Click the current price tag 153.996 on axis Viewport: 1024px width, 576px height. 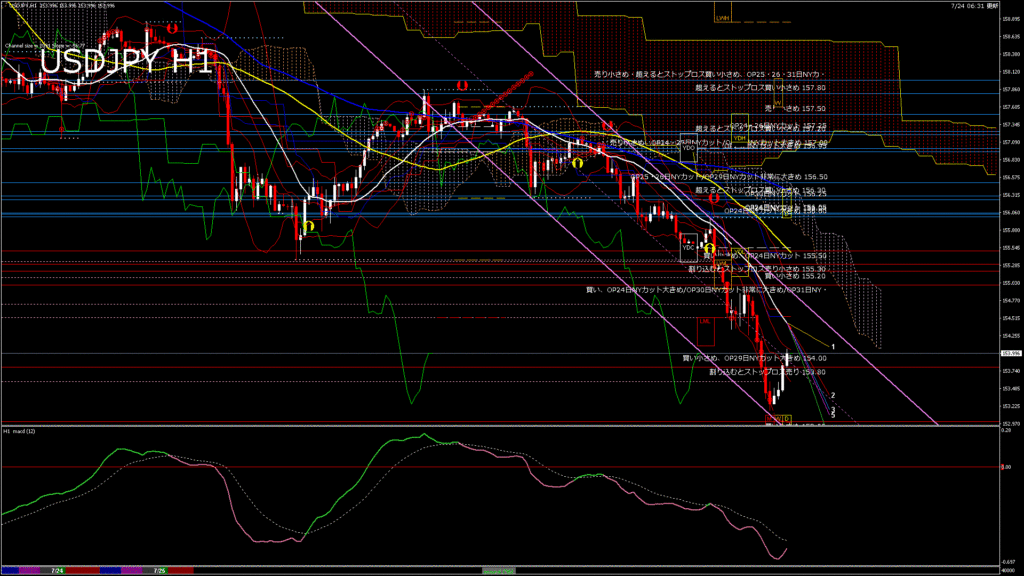coord(1010,353)
